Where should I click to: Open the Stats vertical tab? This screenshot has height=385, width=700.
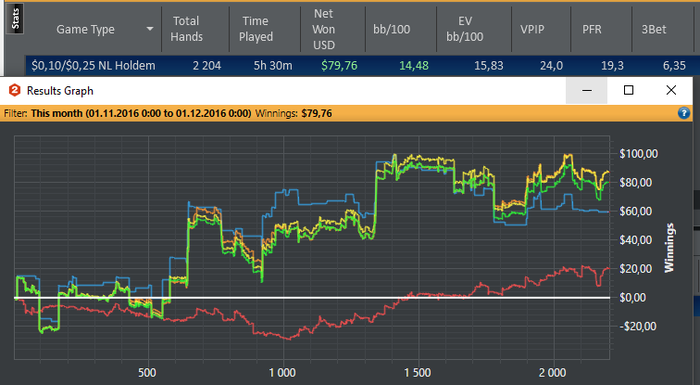tap(16, 19)
